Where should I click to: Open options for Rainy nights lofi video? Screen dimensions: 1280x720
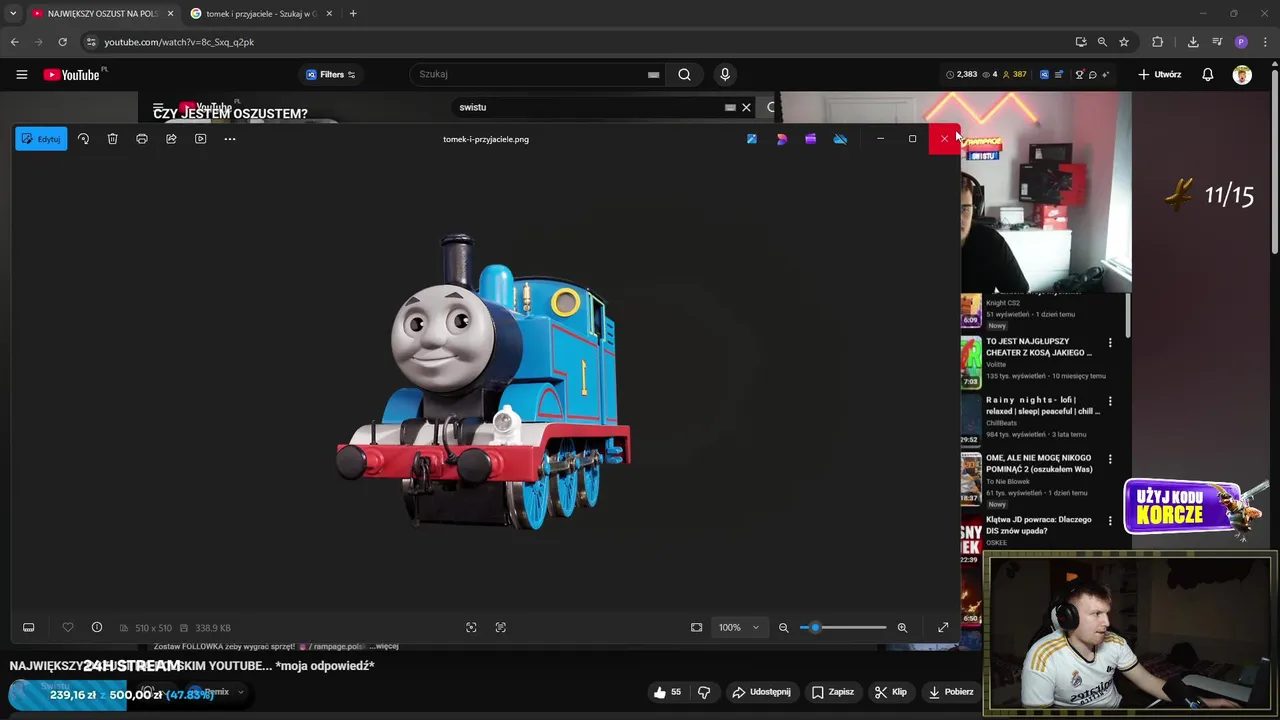[x=1110, y=401]
